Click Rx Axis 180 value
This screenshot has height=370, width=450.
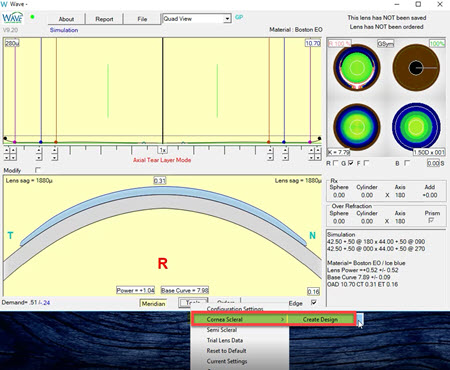(400, 195)
